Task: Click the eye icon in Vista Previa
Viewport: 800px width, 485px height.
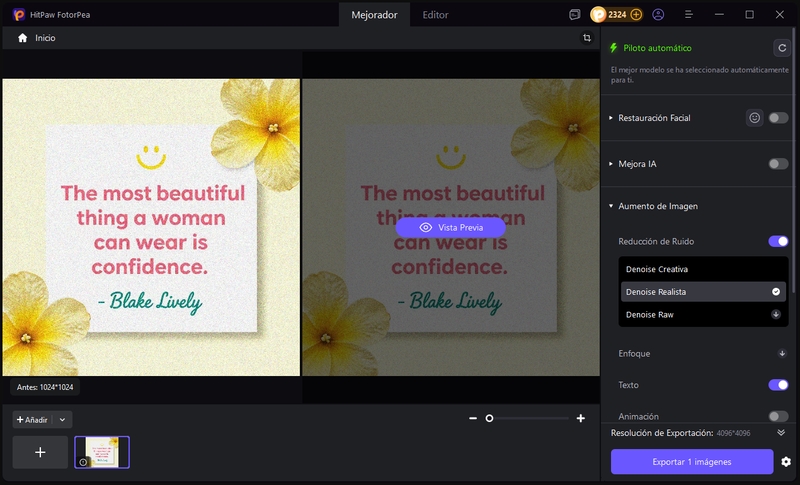Action: (x=426, y=227)
